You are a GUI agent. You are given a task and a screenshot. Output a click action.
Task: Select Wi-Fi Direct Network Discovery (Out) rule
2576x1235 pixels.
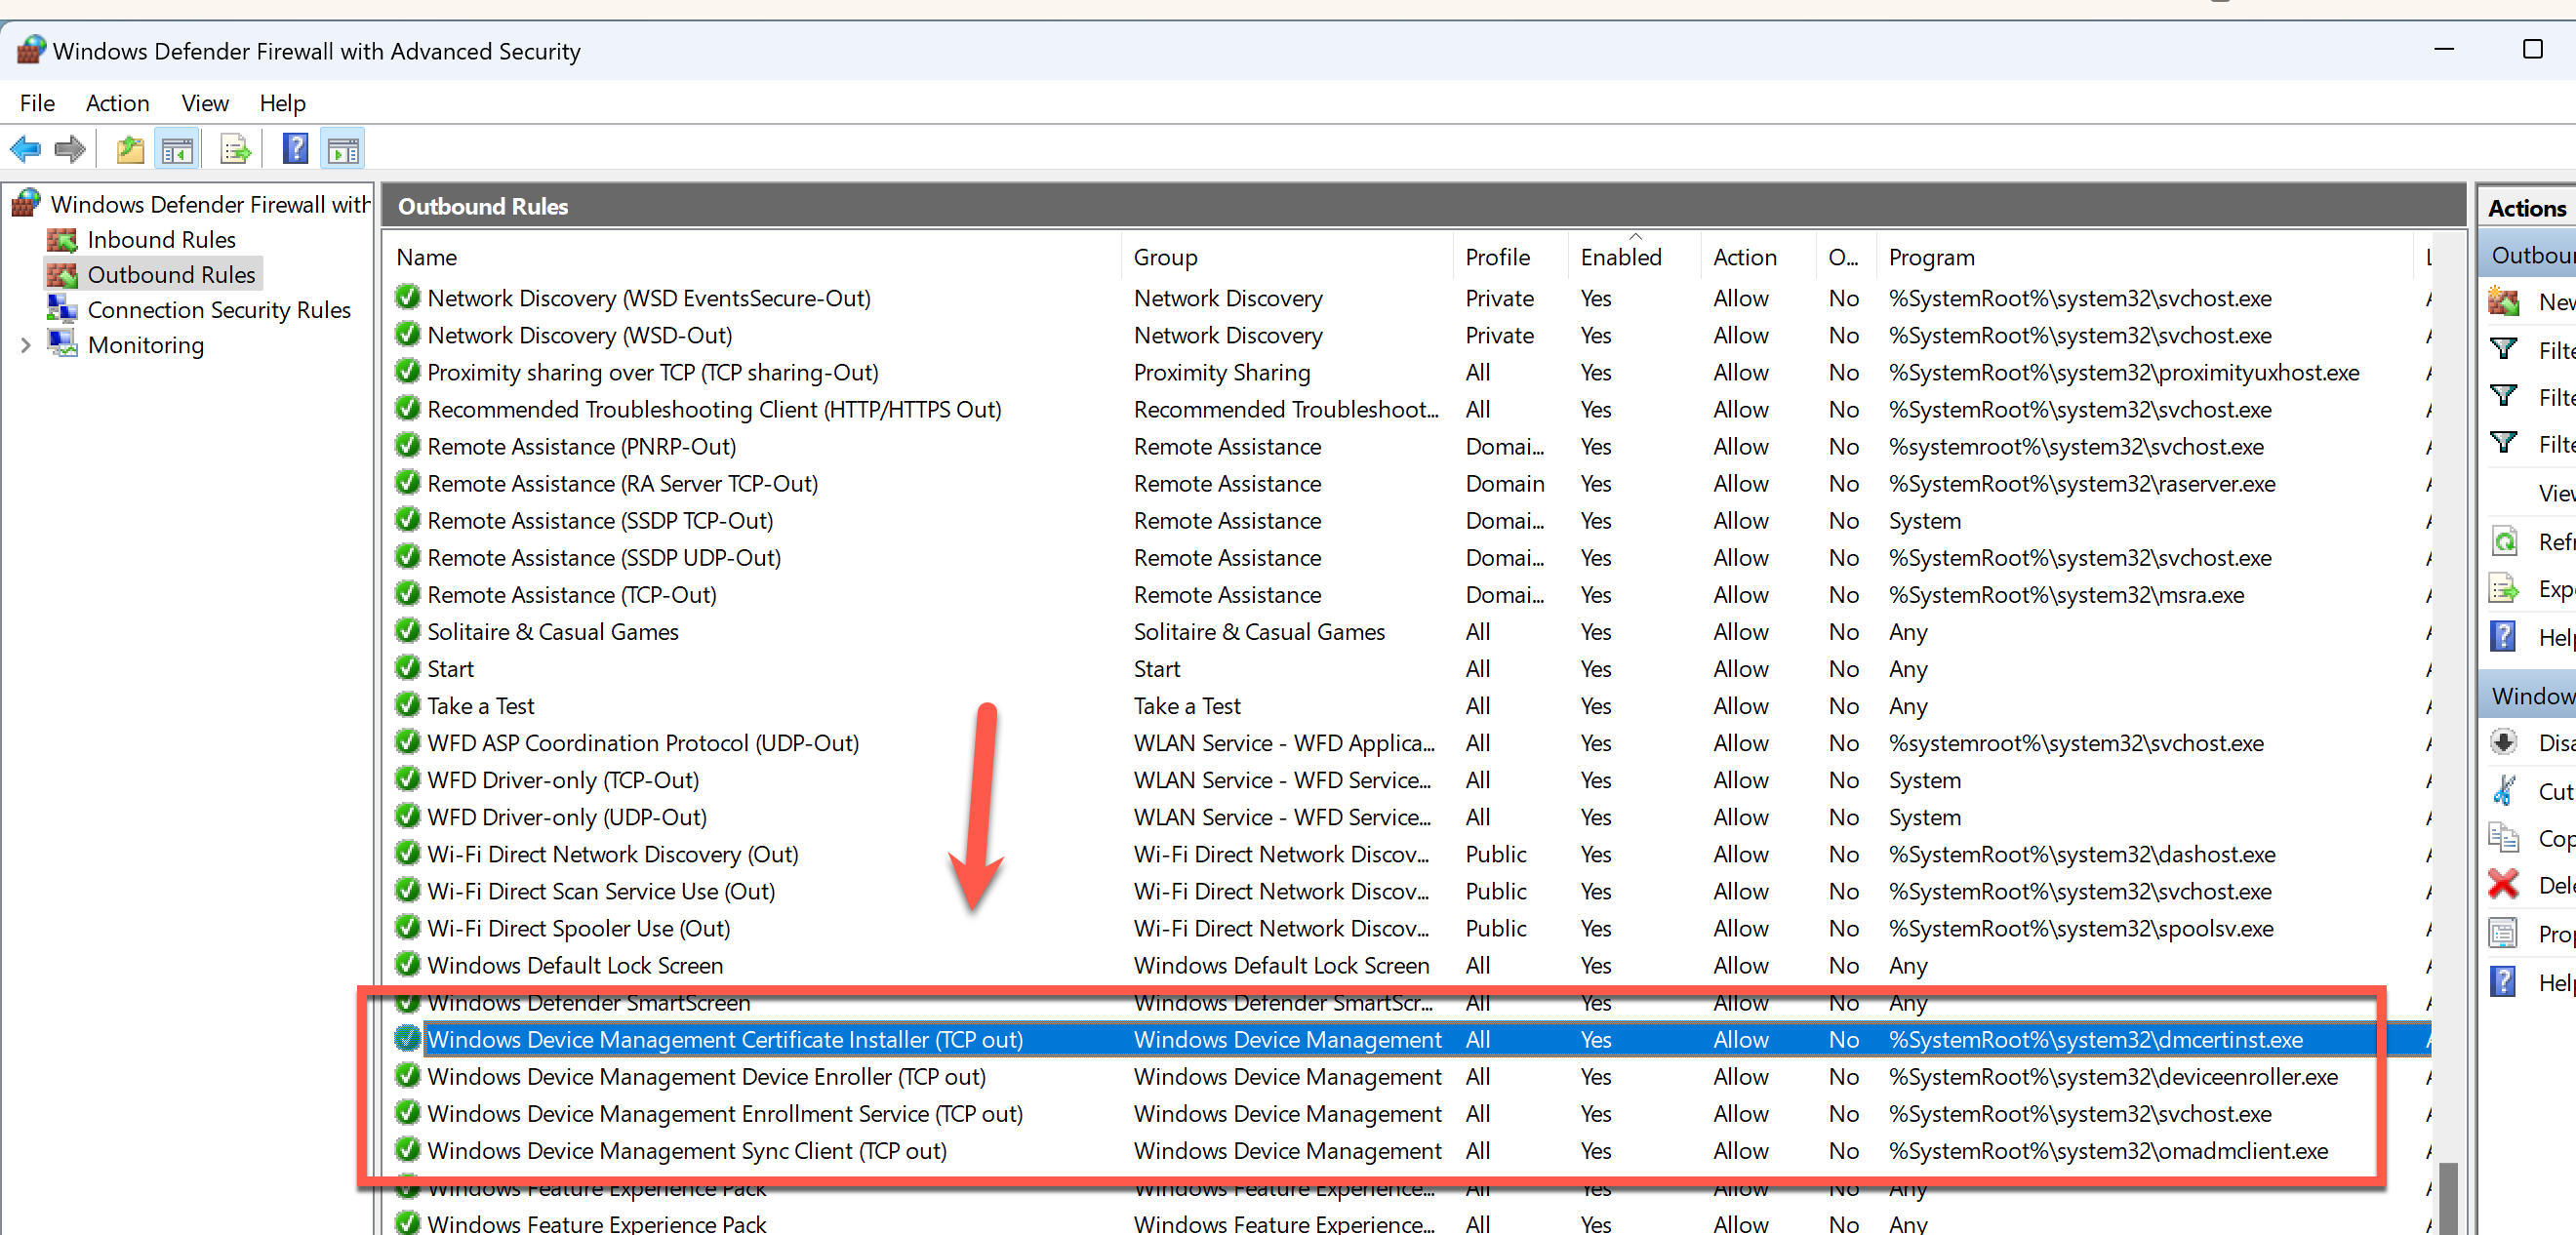coord(1410,853)
